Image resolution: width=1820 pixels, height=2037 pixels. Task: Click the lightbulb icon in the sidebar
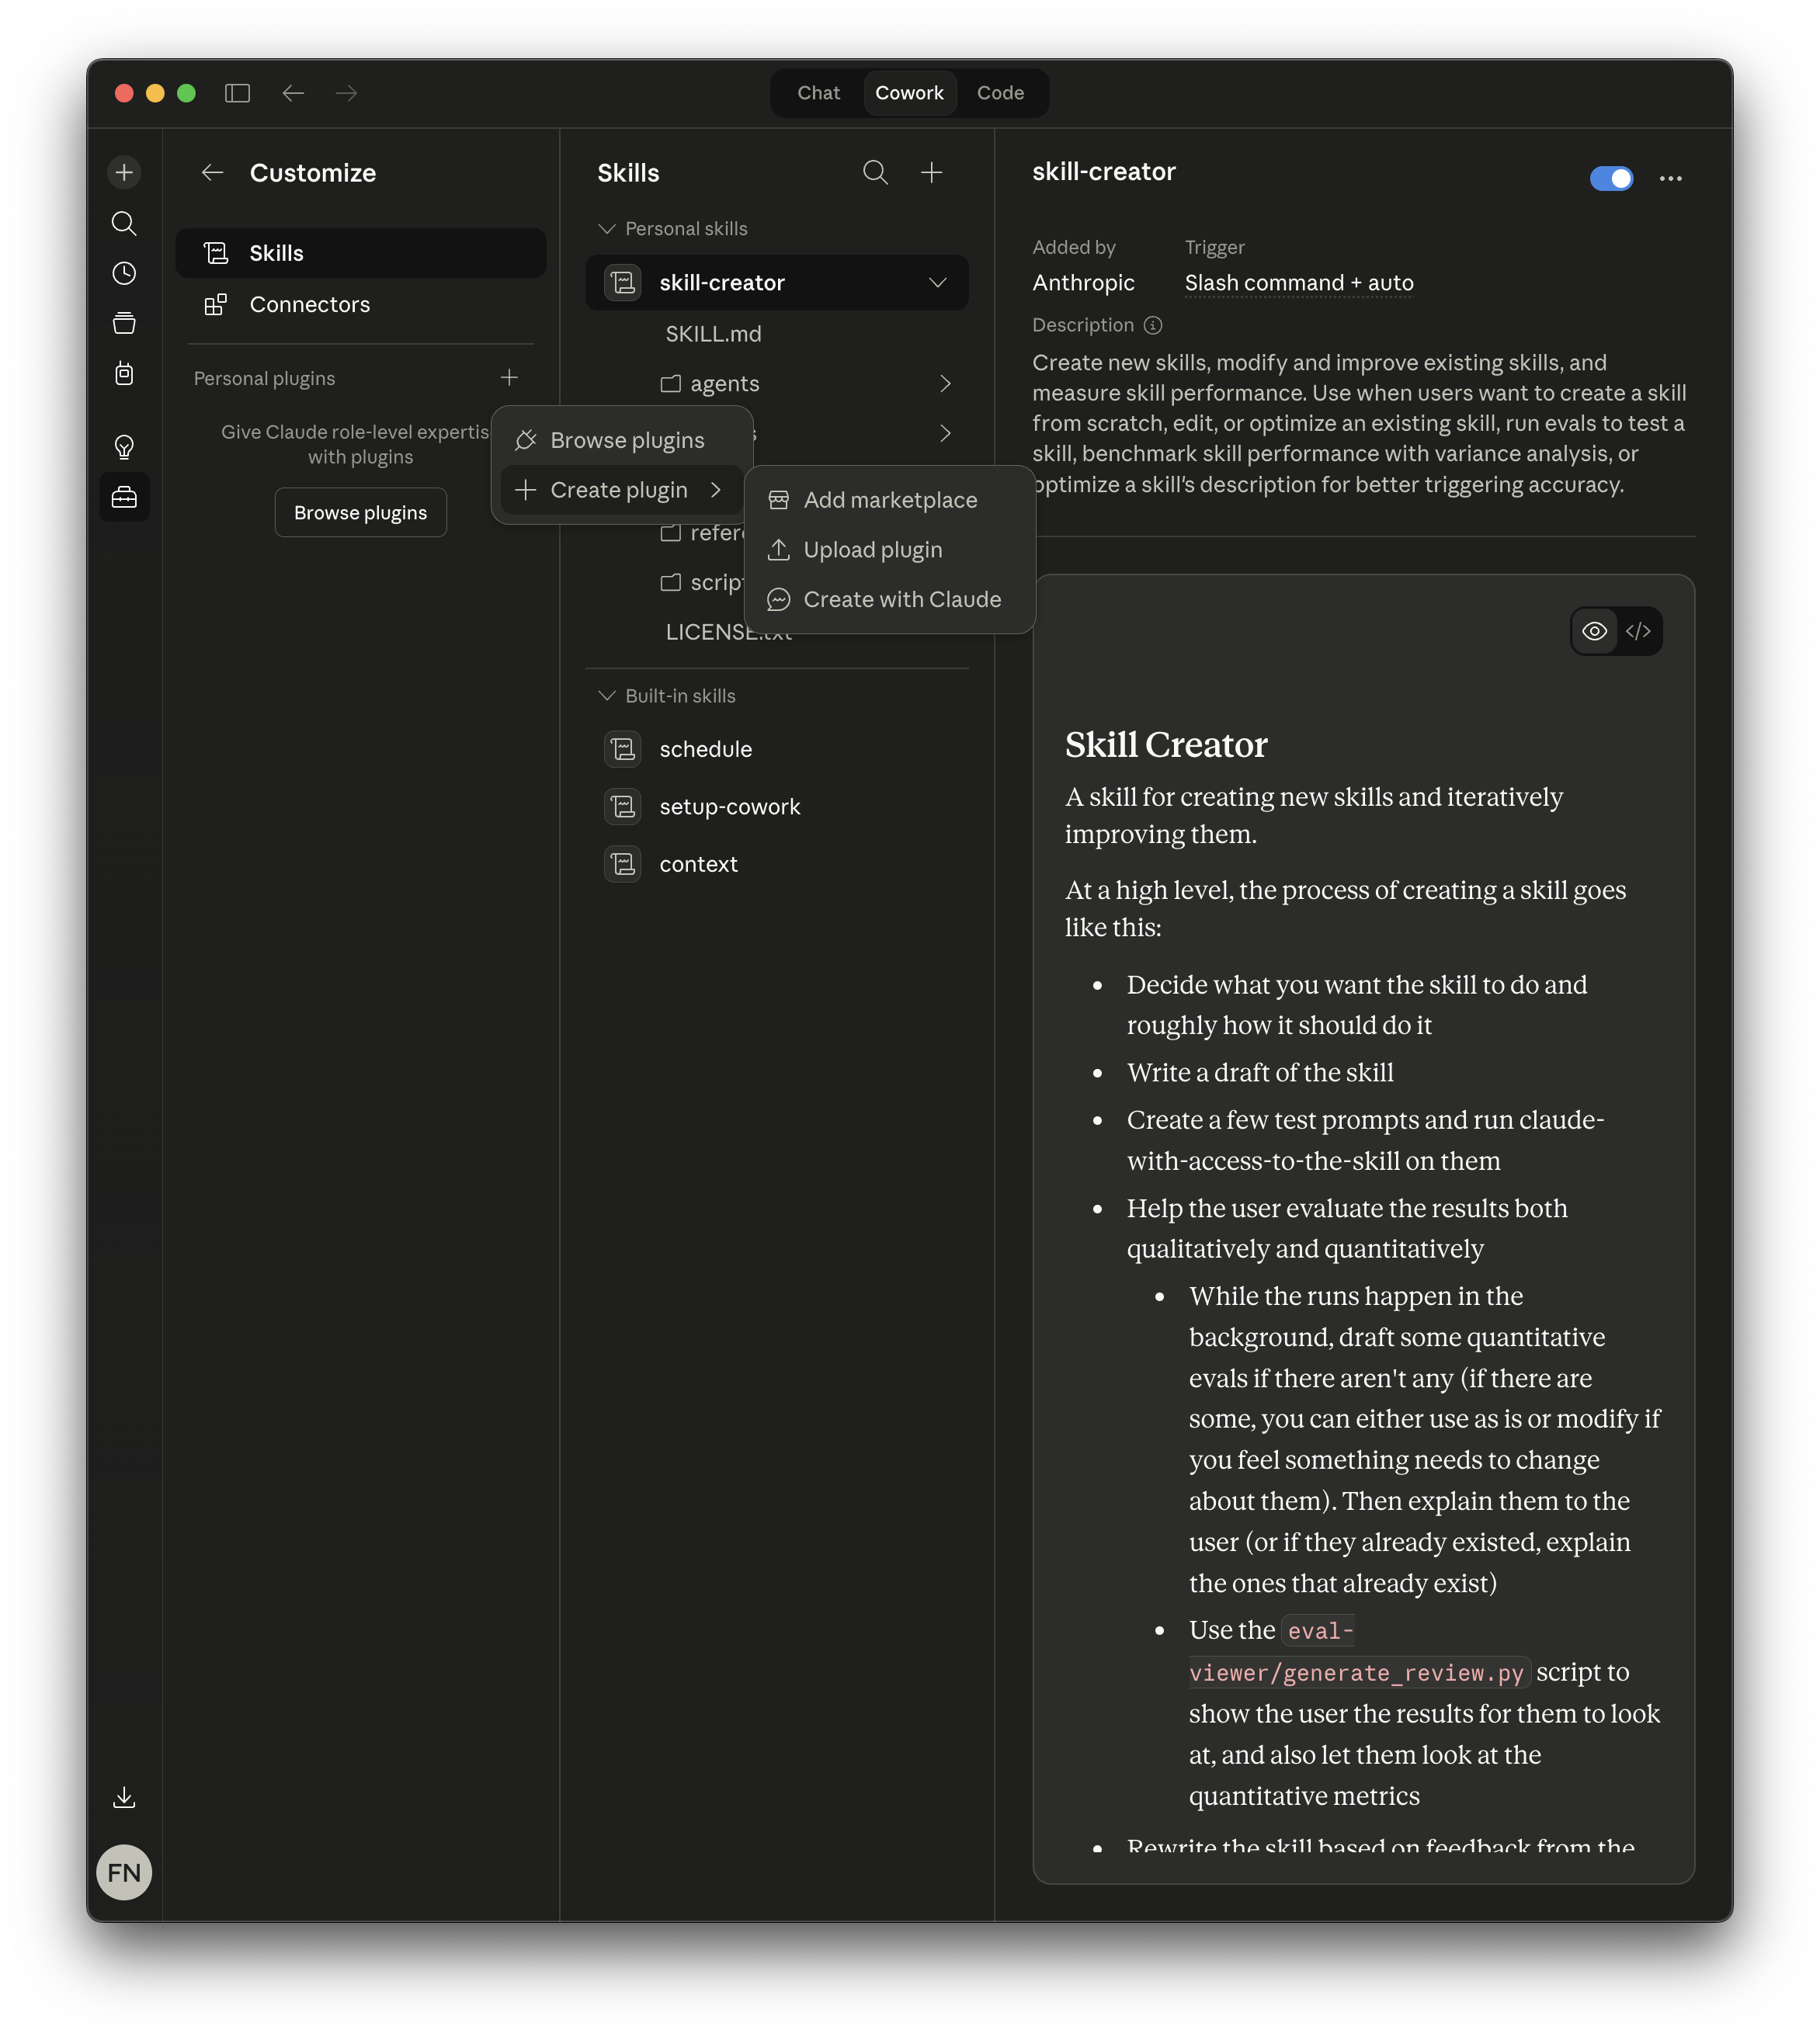[124, 448]
